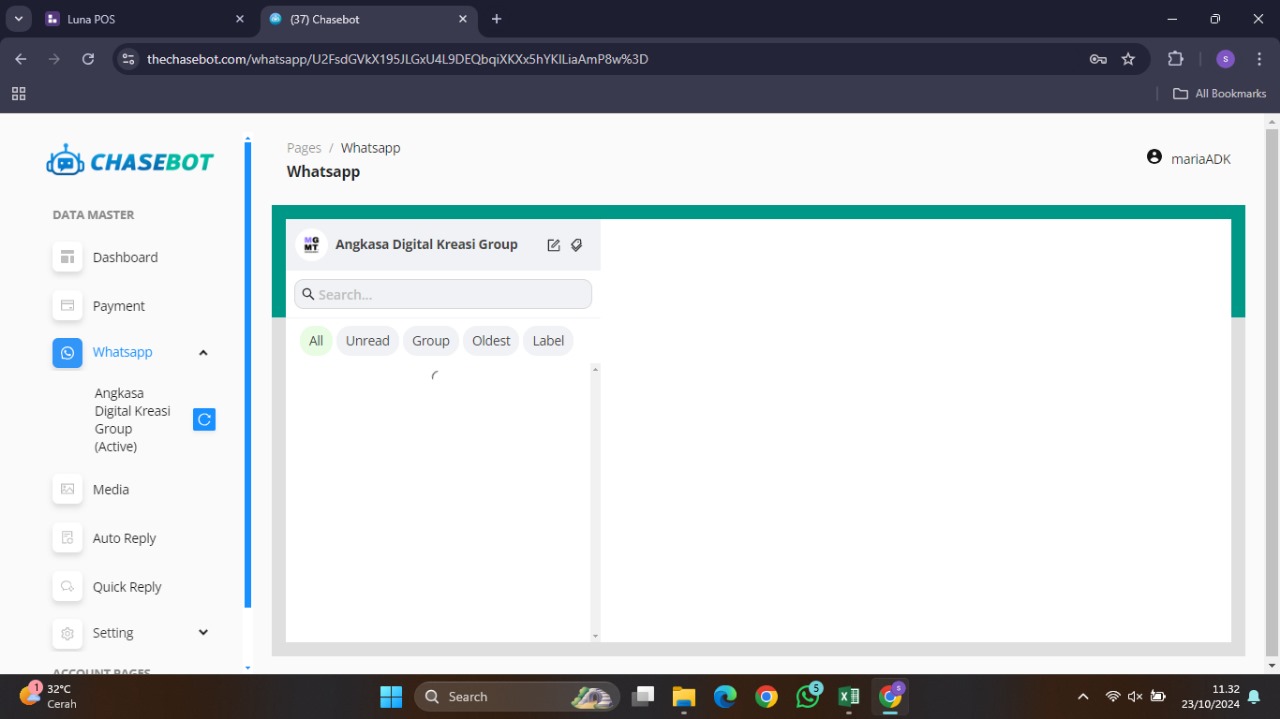
Task: Collapse the Whatsapp sidebar menu
Action: [203, 352]
